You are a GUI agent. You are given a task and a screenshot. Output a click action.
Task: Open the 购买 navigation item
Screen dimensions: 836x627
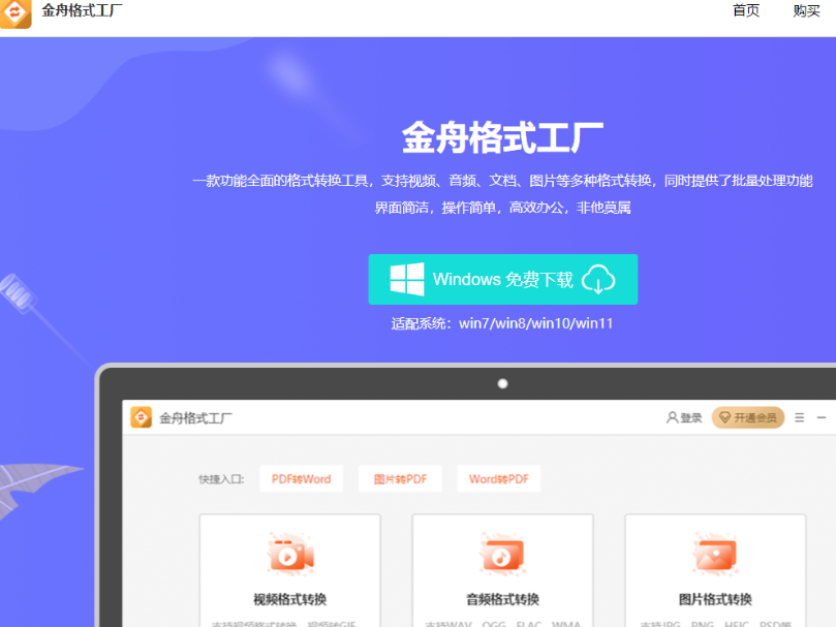806,10
